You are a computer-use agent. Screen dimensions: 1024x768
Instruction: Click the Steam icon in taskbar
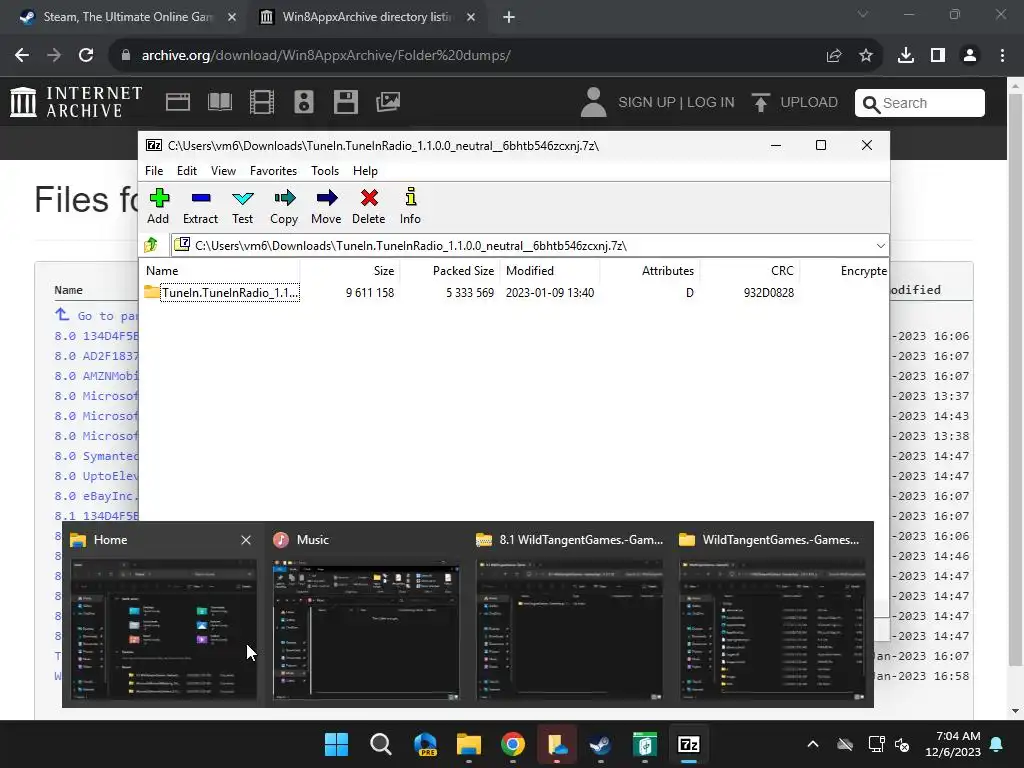point(600,744)
